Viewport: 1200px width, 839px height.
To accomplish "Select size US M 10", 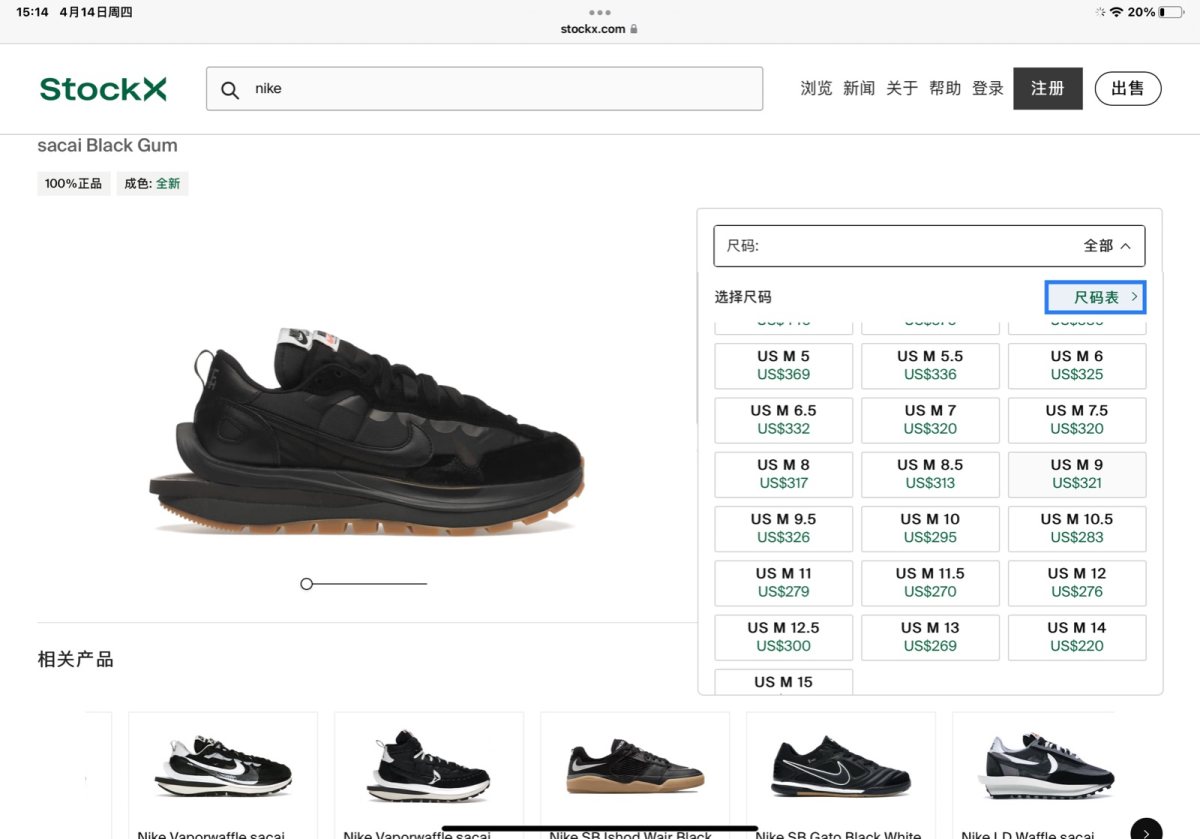I will [930, 528].
